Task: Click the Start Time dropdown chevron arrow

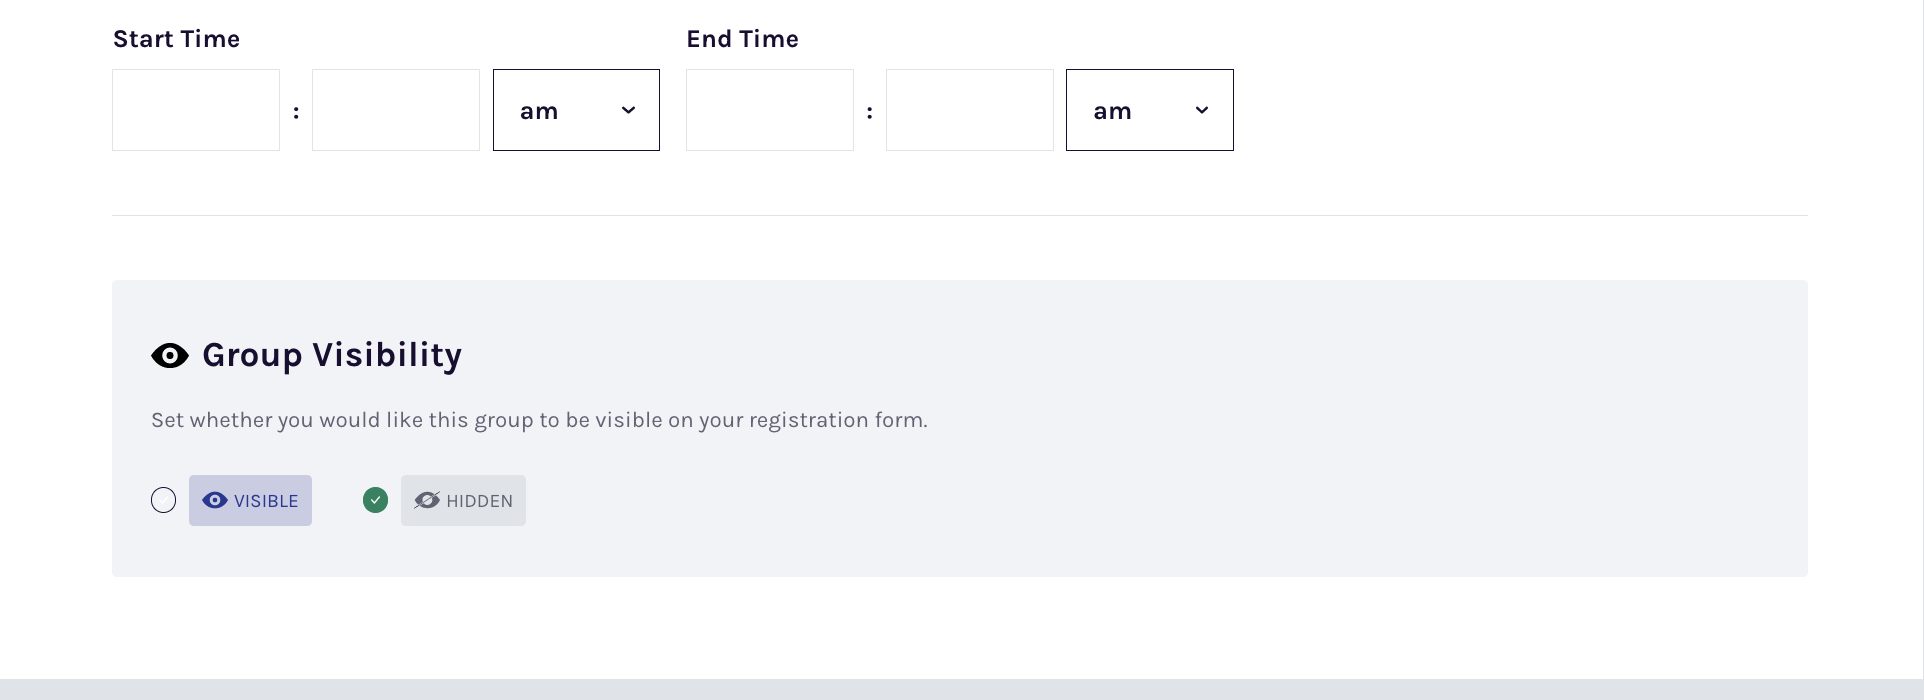Action: tap(628, 110)
